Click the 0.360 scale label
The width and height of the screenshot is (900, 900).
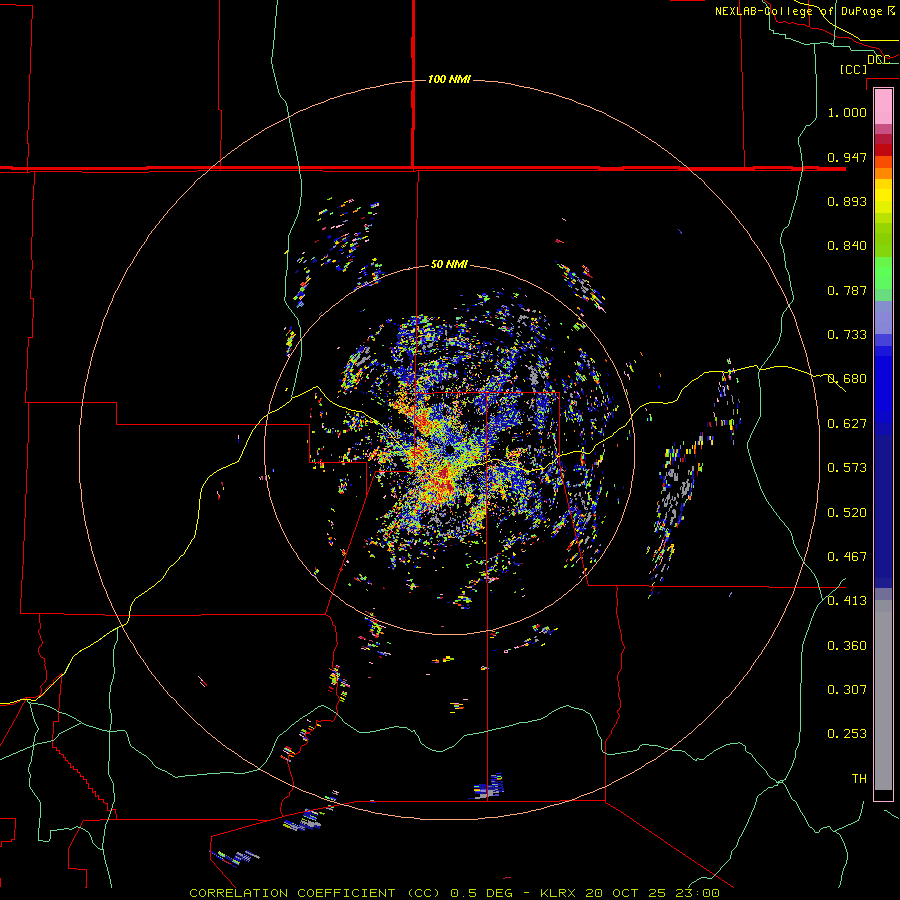click(x=847, y=646)
